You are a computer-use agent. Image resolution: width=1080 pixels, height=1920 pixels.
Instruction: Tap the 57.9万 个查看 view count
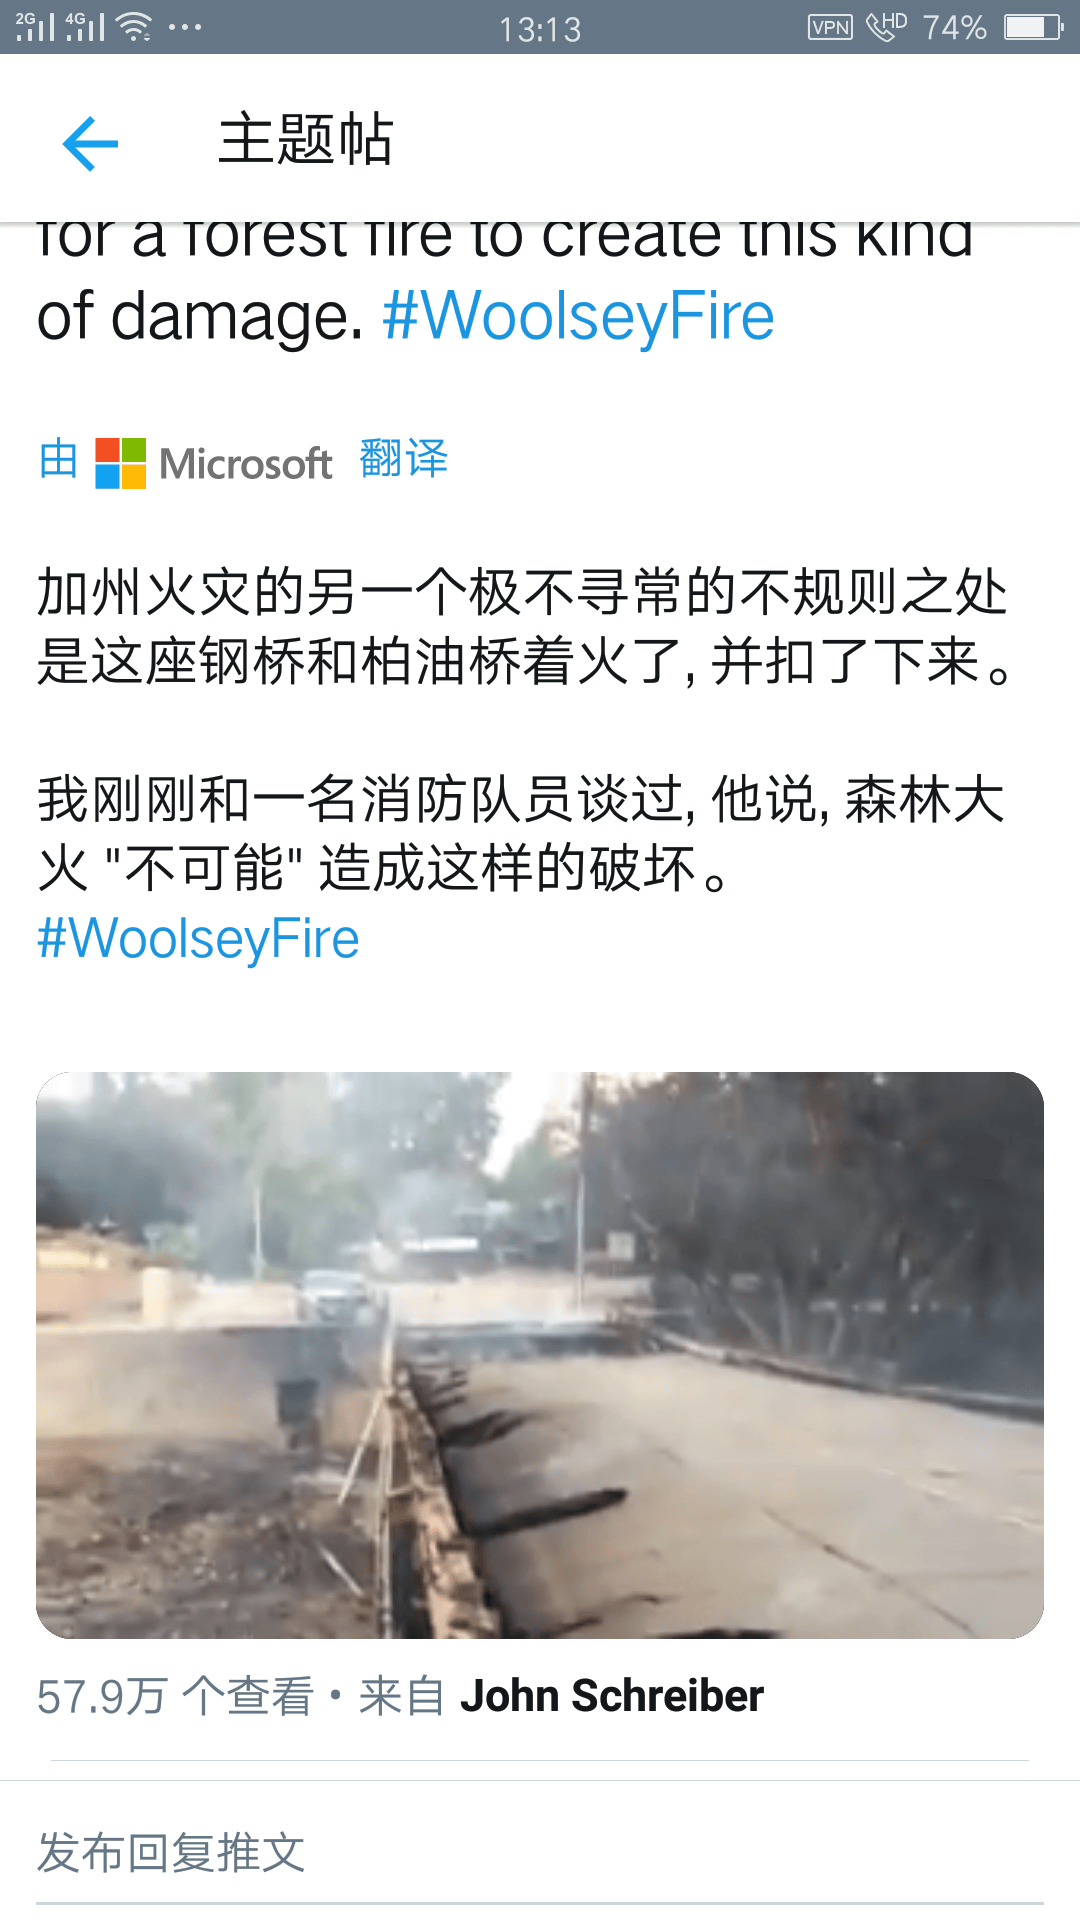175,1697
